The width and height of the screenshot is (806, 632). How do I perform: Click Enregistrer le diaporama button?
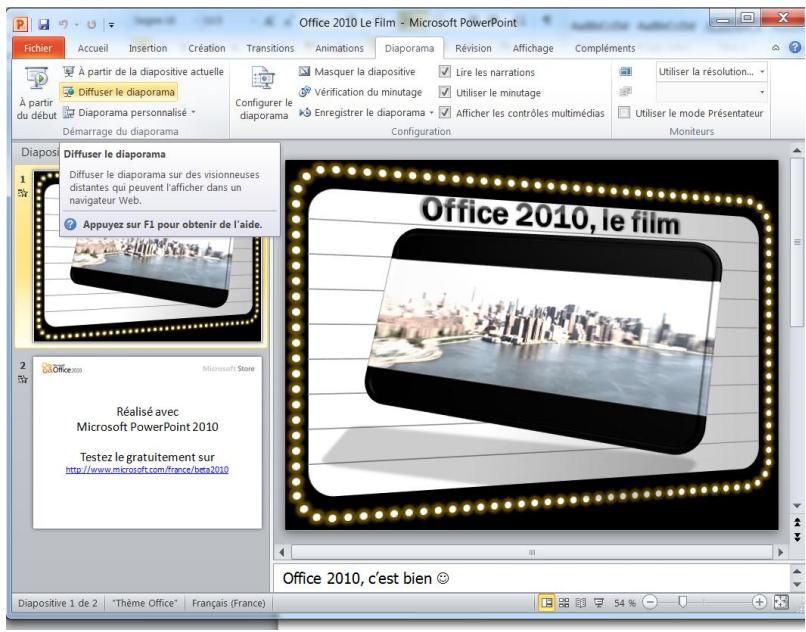point(362,112)
